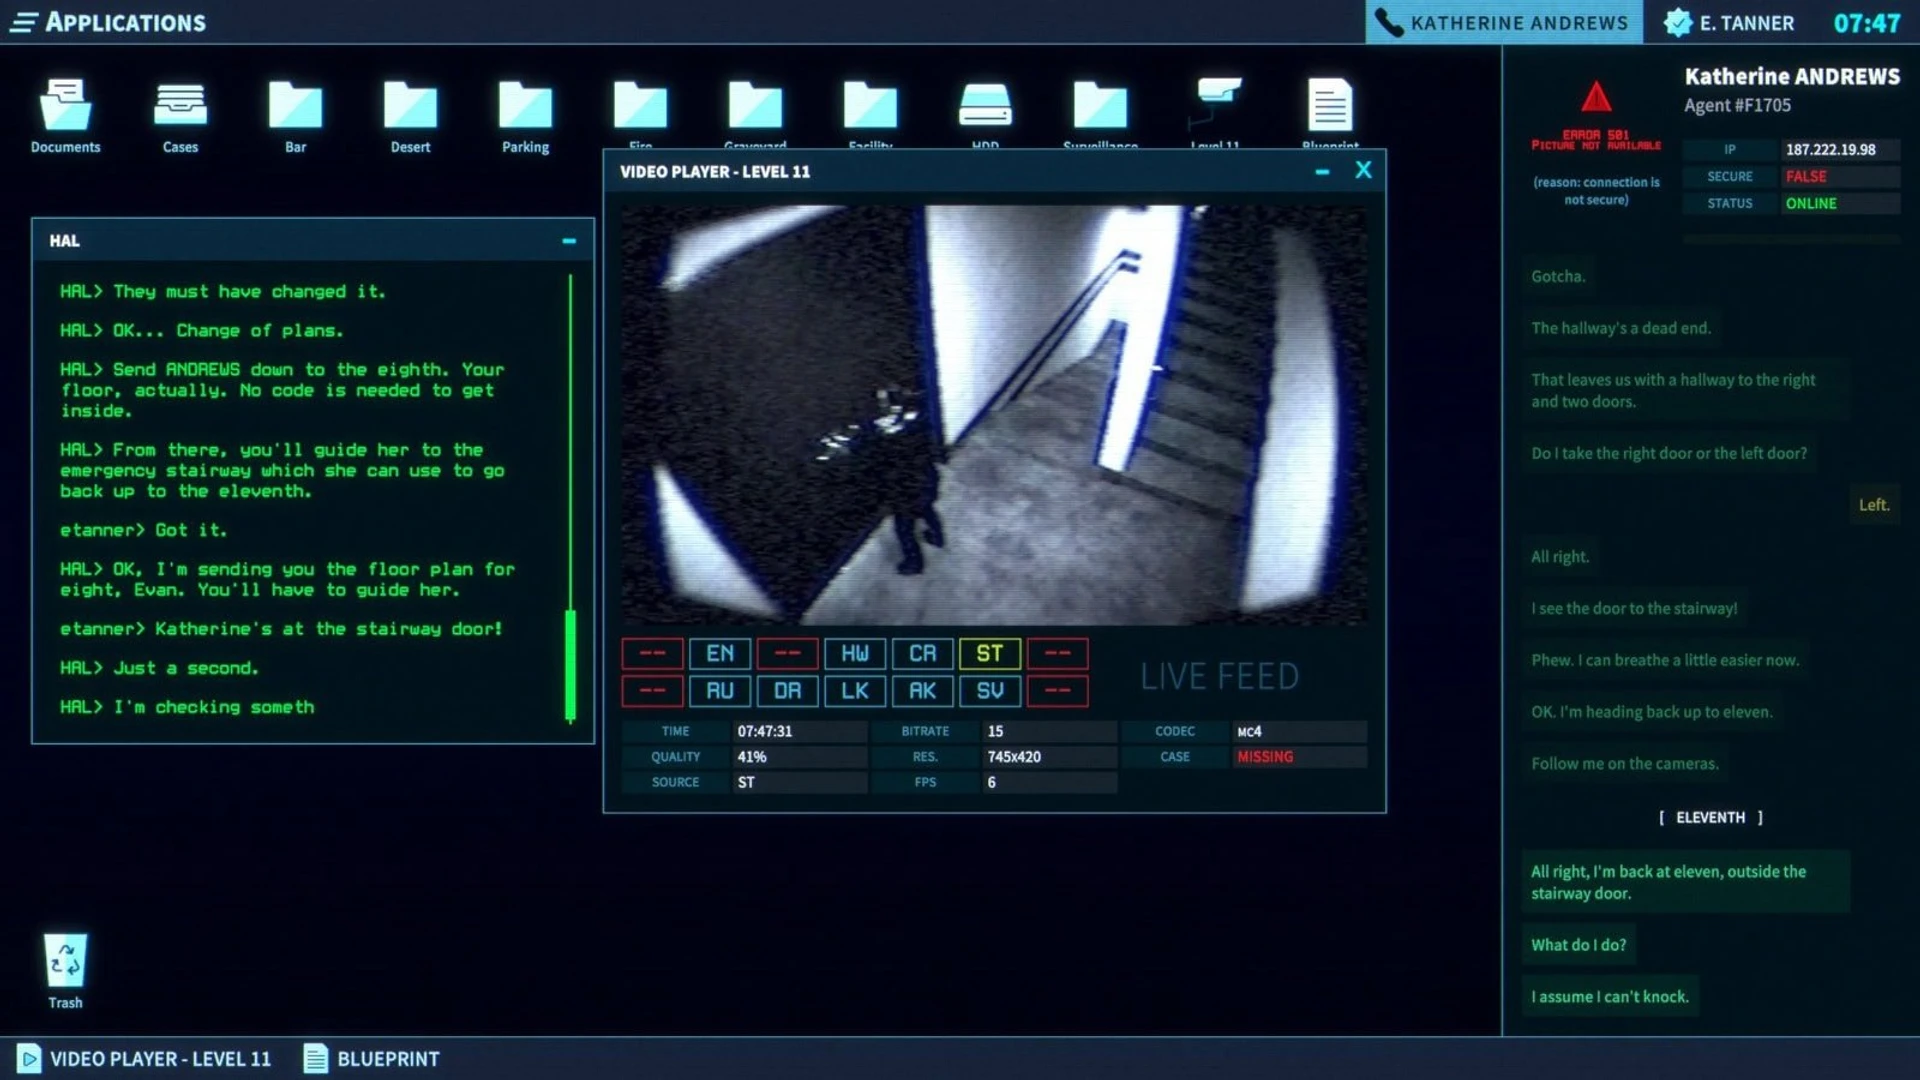The height and width of the screenshot is (1080, 1920).
Task: Open the Desert folder
Action: pos(410,105)
